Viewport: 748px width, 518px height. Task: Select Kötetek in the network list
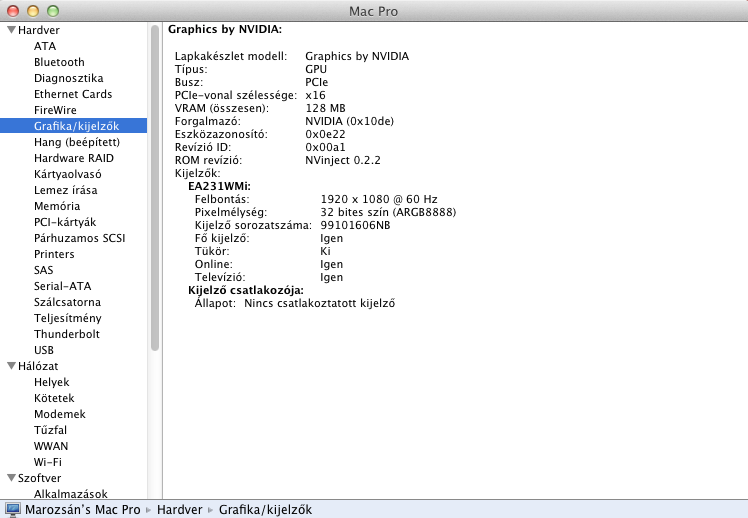54,398
